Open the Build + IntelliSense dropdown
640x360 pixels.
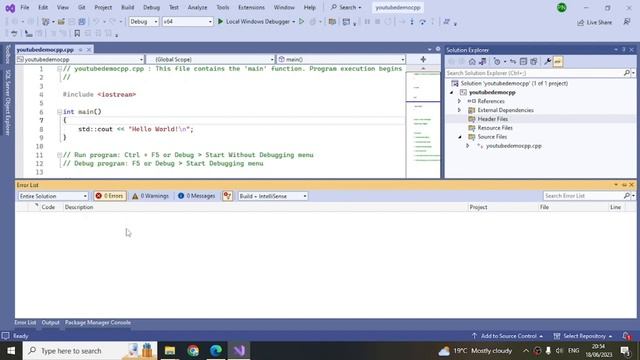273,196
